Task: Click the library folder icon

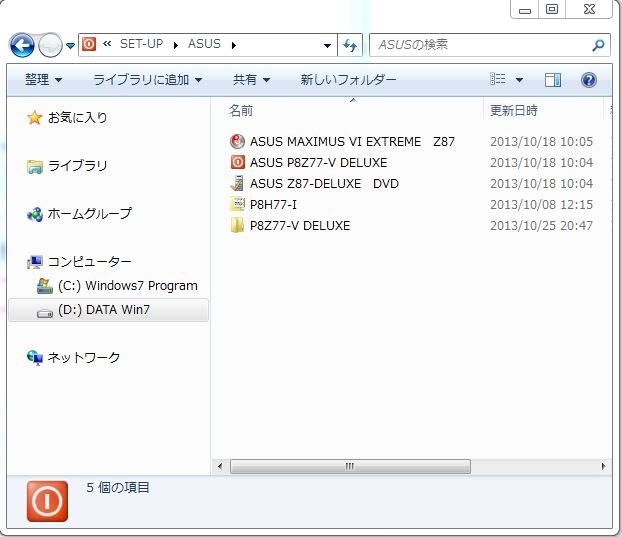Action: click(x=35, y=167)
